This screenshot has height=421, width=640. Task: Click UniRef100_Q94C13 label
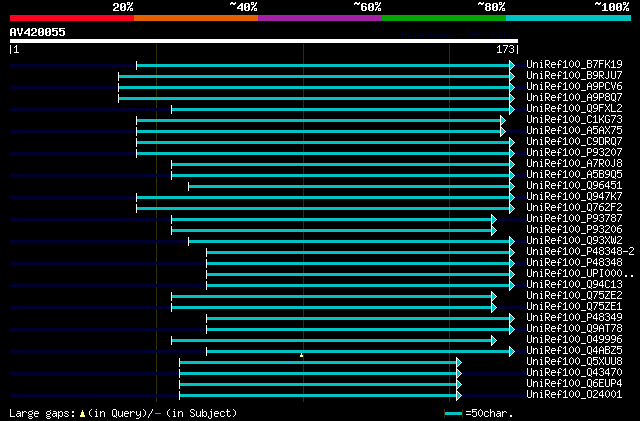click(574, 285)
